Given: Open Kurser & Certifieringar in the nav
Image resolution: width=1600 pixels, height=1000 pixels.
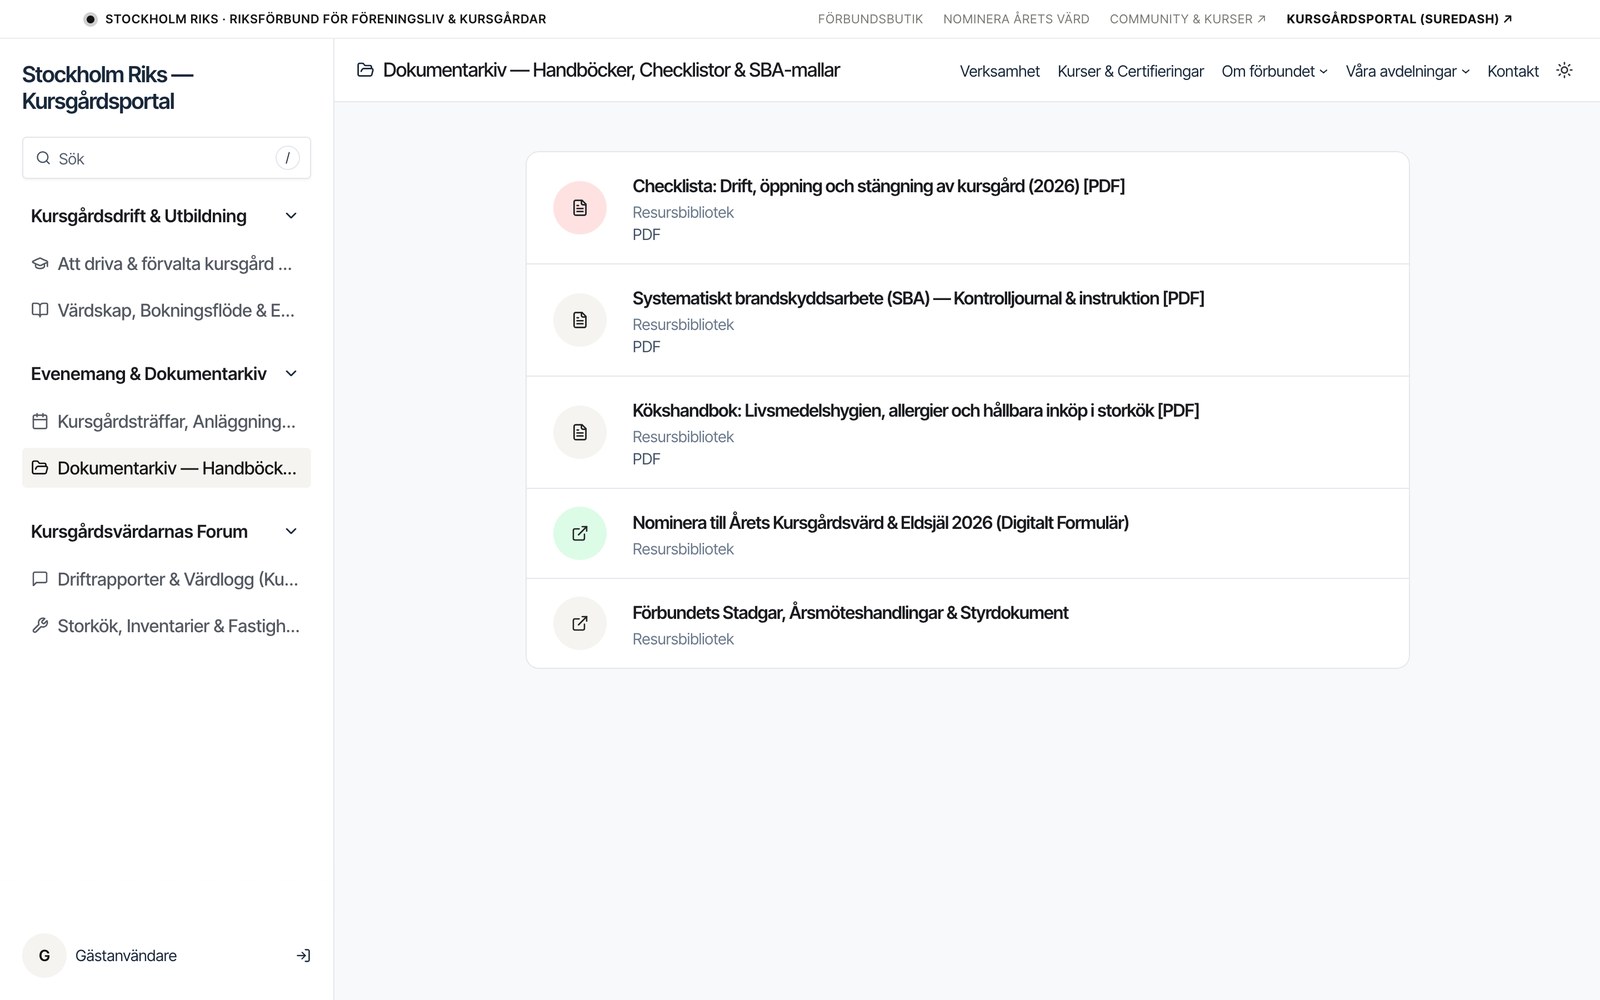Looking at the screenshot, I should [x=1130, y=71].
